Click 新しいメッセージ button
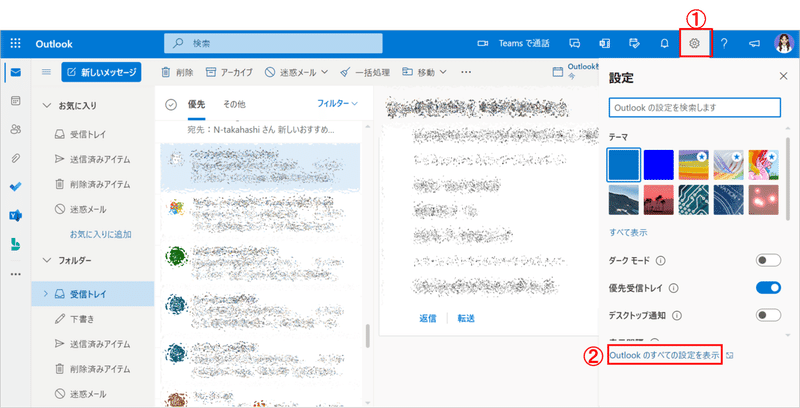The image size is (800, 408). click(x=102, y=72)
